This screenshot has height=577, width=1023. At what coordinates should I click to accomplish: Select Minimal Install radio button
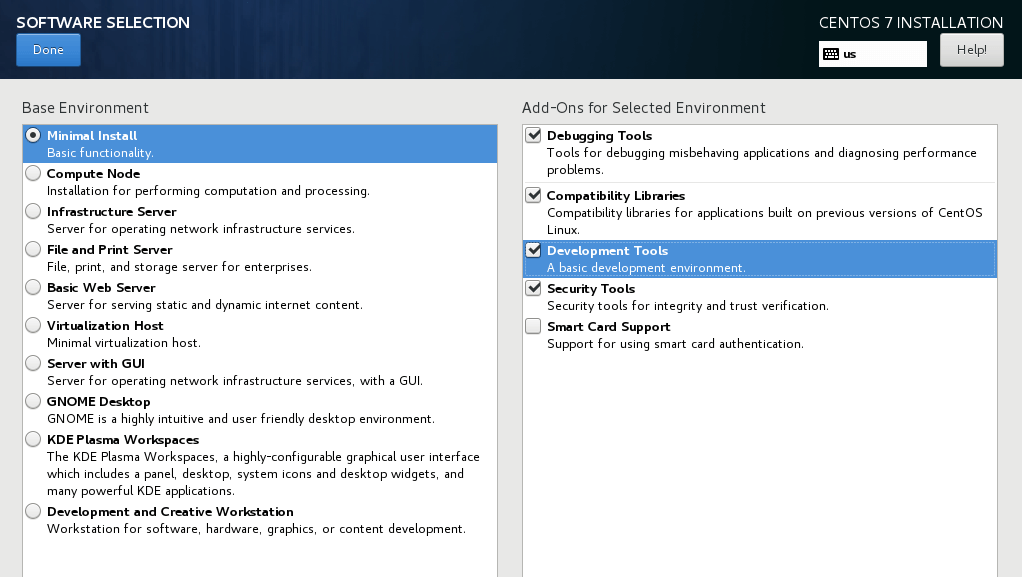pyautogui.click(x=34, y=135)
